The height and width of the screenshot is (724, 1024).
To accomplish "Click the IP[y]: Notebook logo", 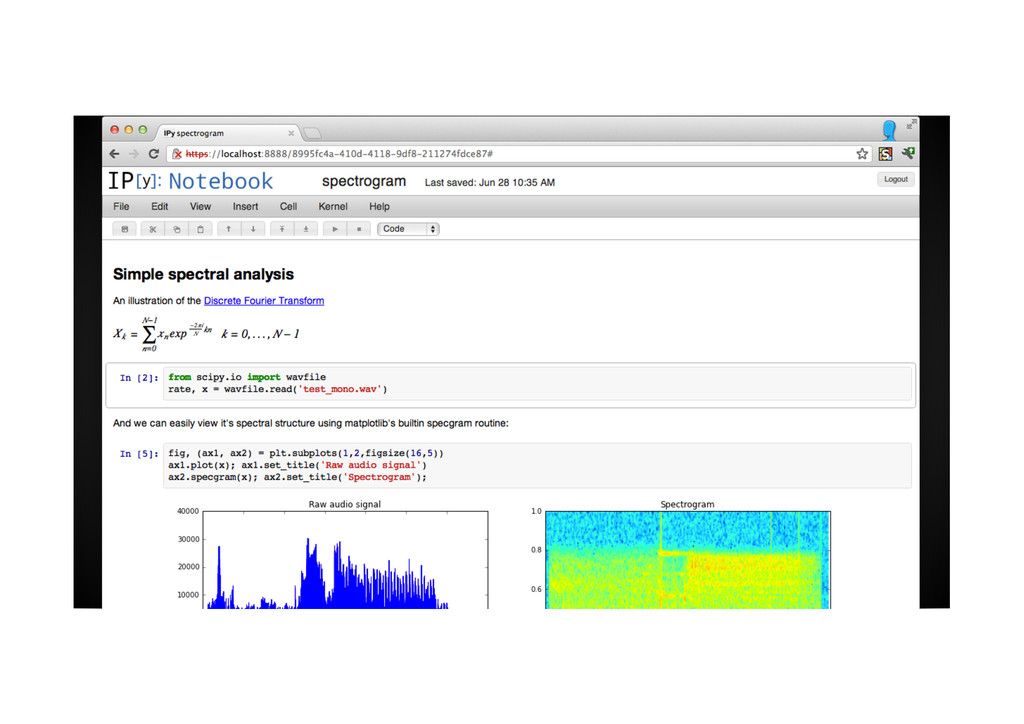I will [x=191, y=181].
